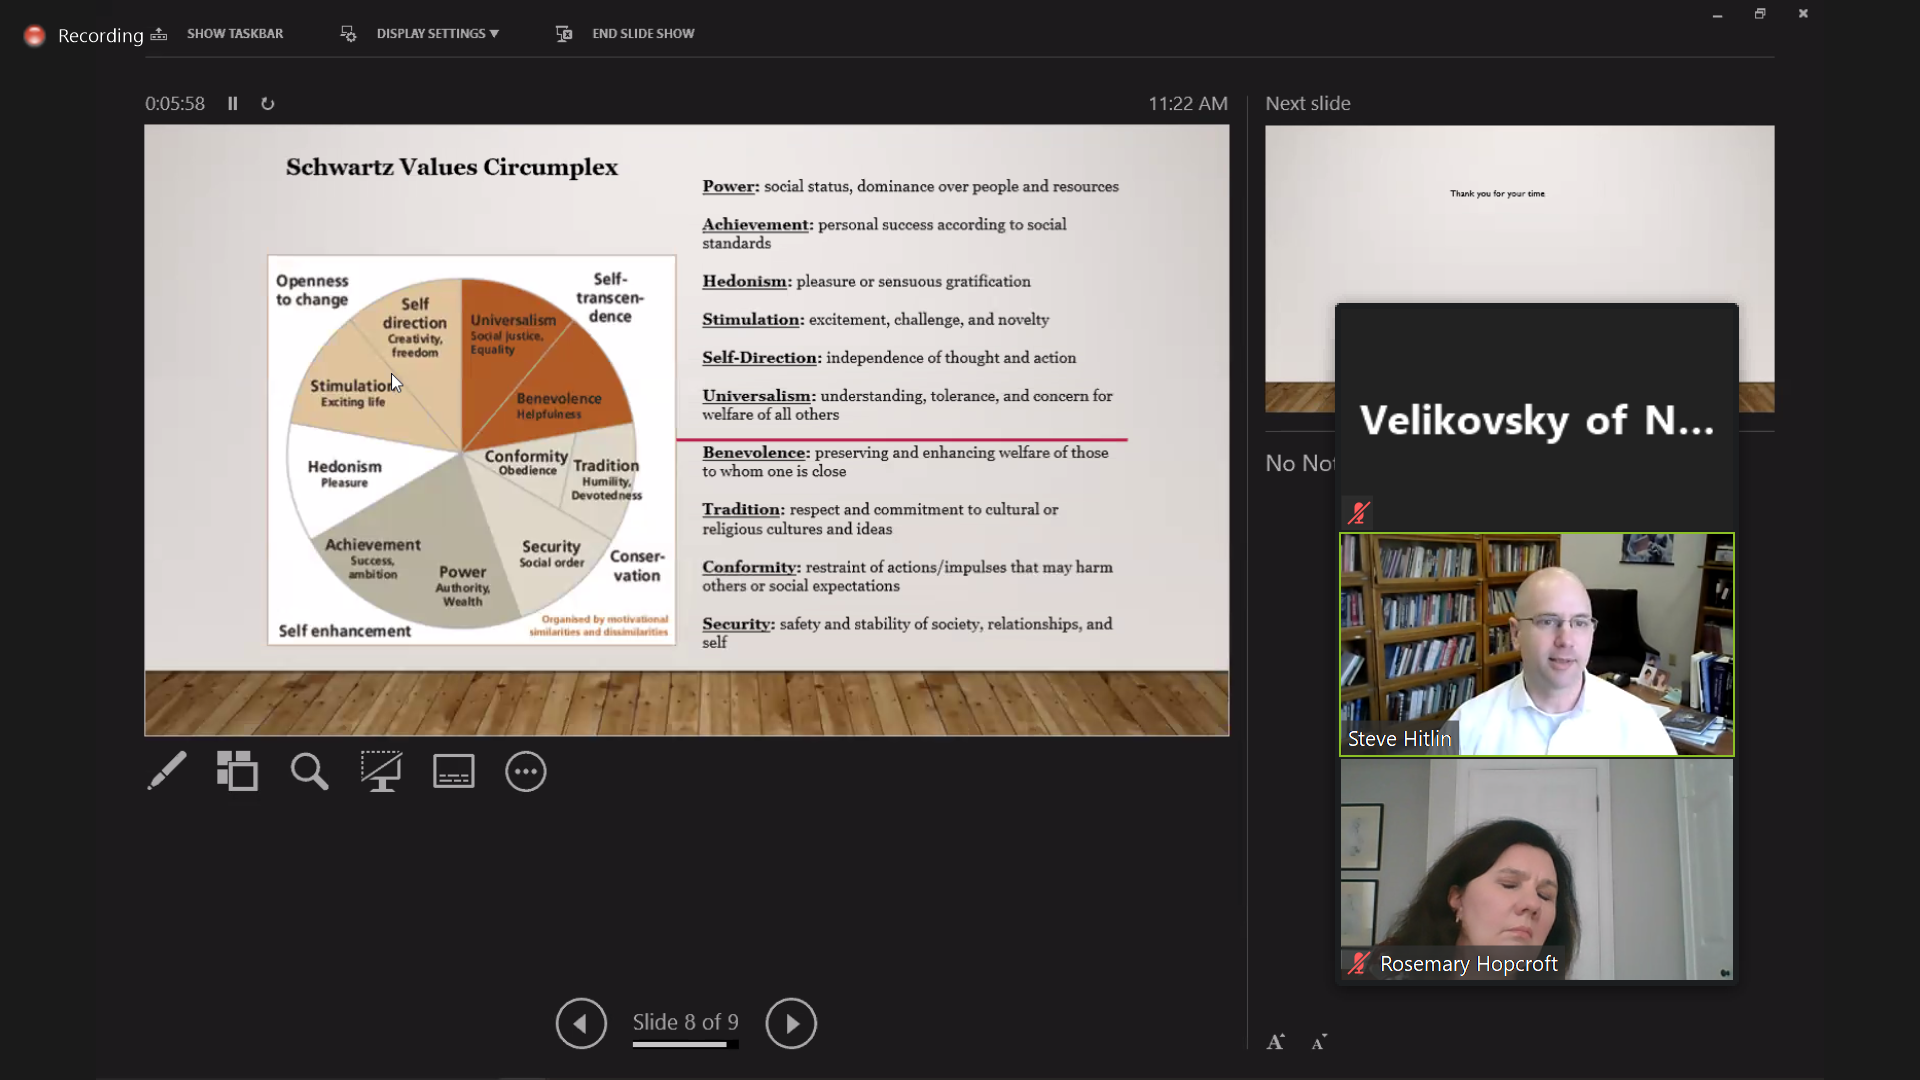1920x1080 pixels.
Task: Open more slide show options
Action: tap(525, 771)
